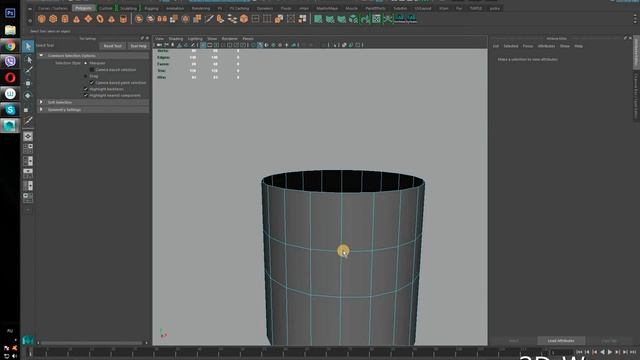
Task: Create a polygon cylinder from the shelf
Action: 65,19
